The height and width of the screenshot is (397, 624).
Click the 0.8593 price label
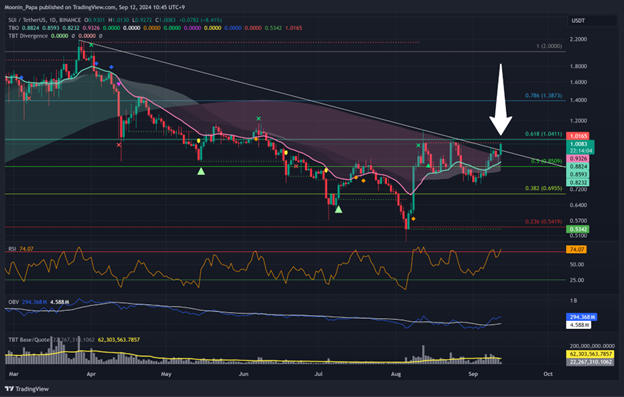(578, 174)
